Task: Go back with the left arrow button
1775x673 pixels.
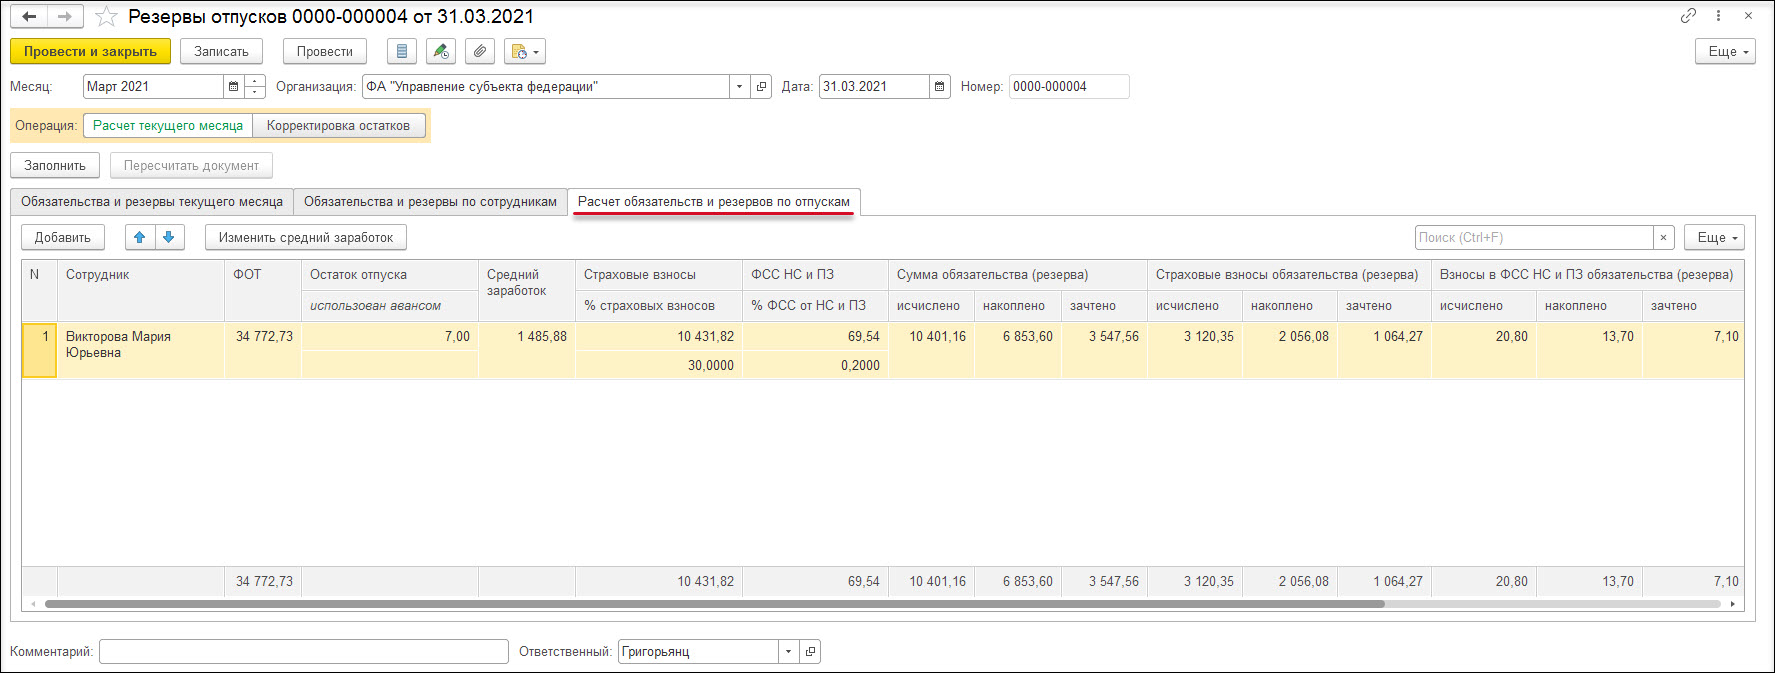Action: tap(29, 17)
